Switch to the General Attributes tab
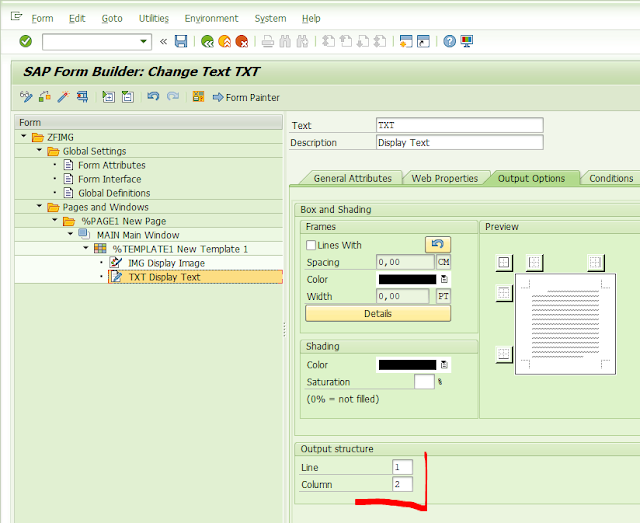 353,178
